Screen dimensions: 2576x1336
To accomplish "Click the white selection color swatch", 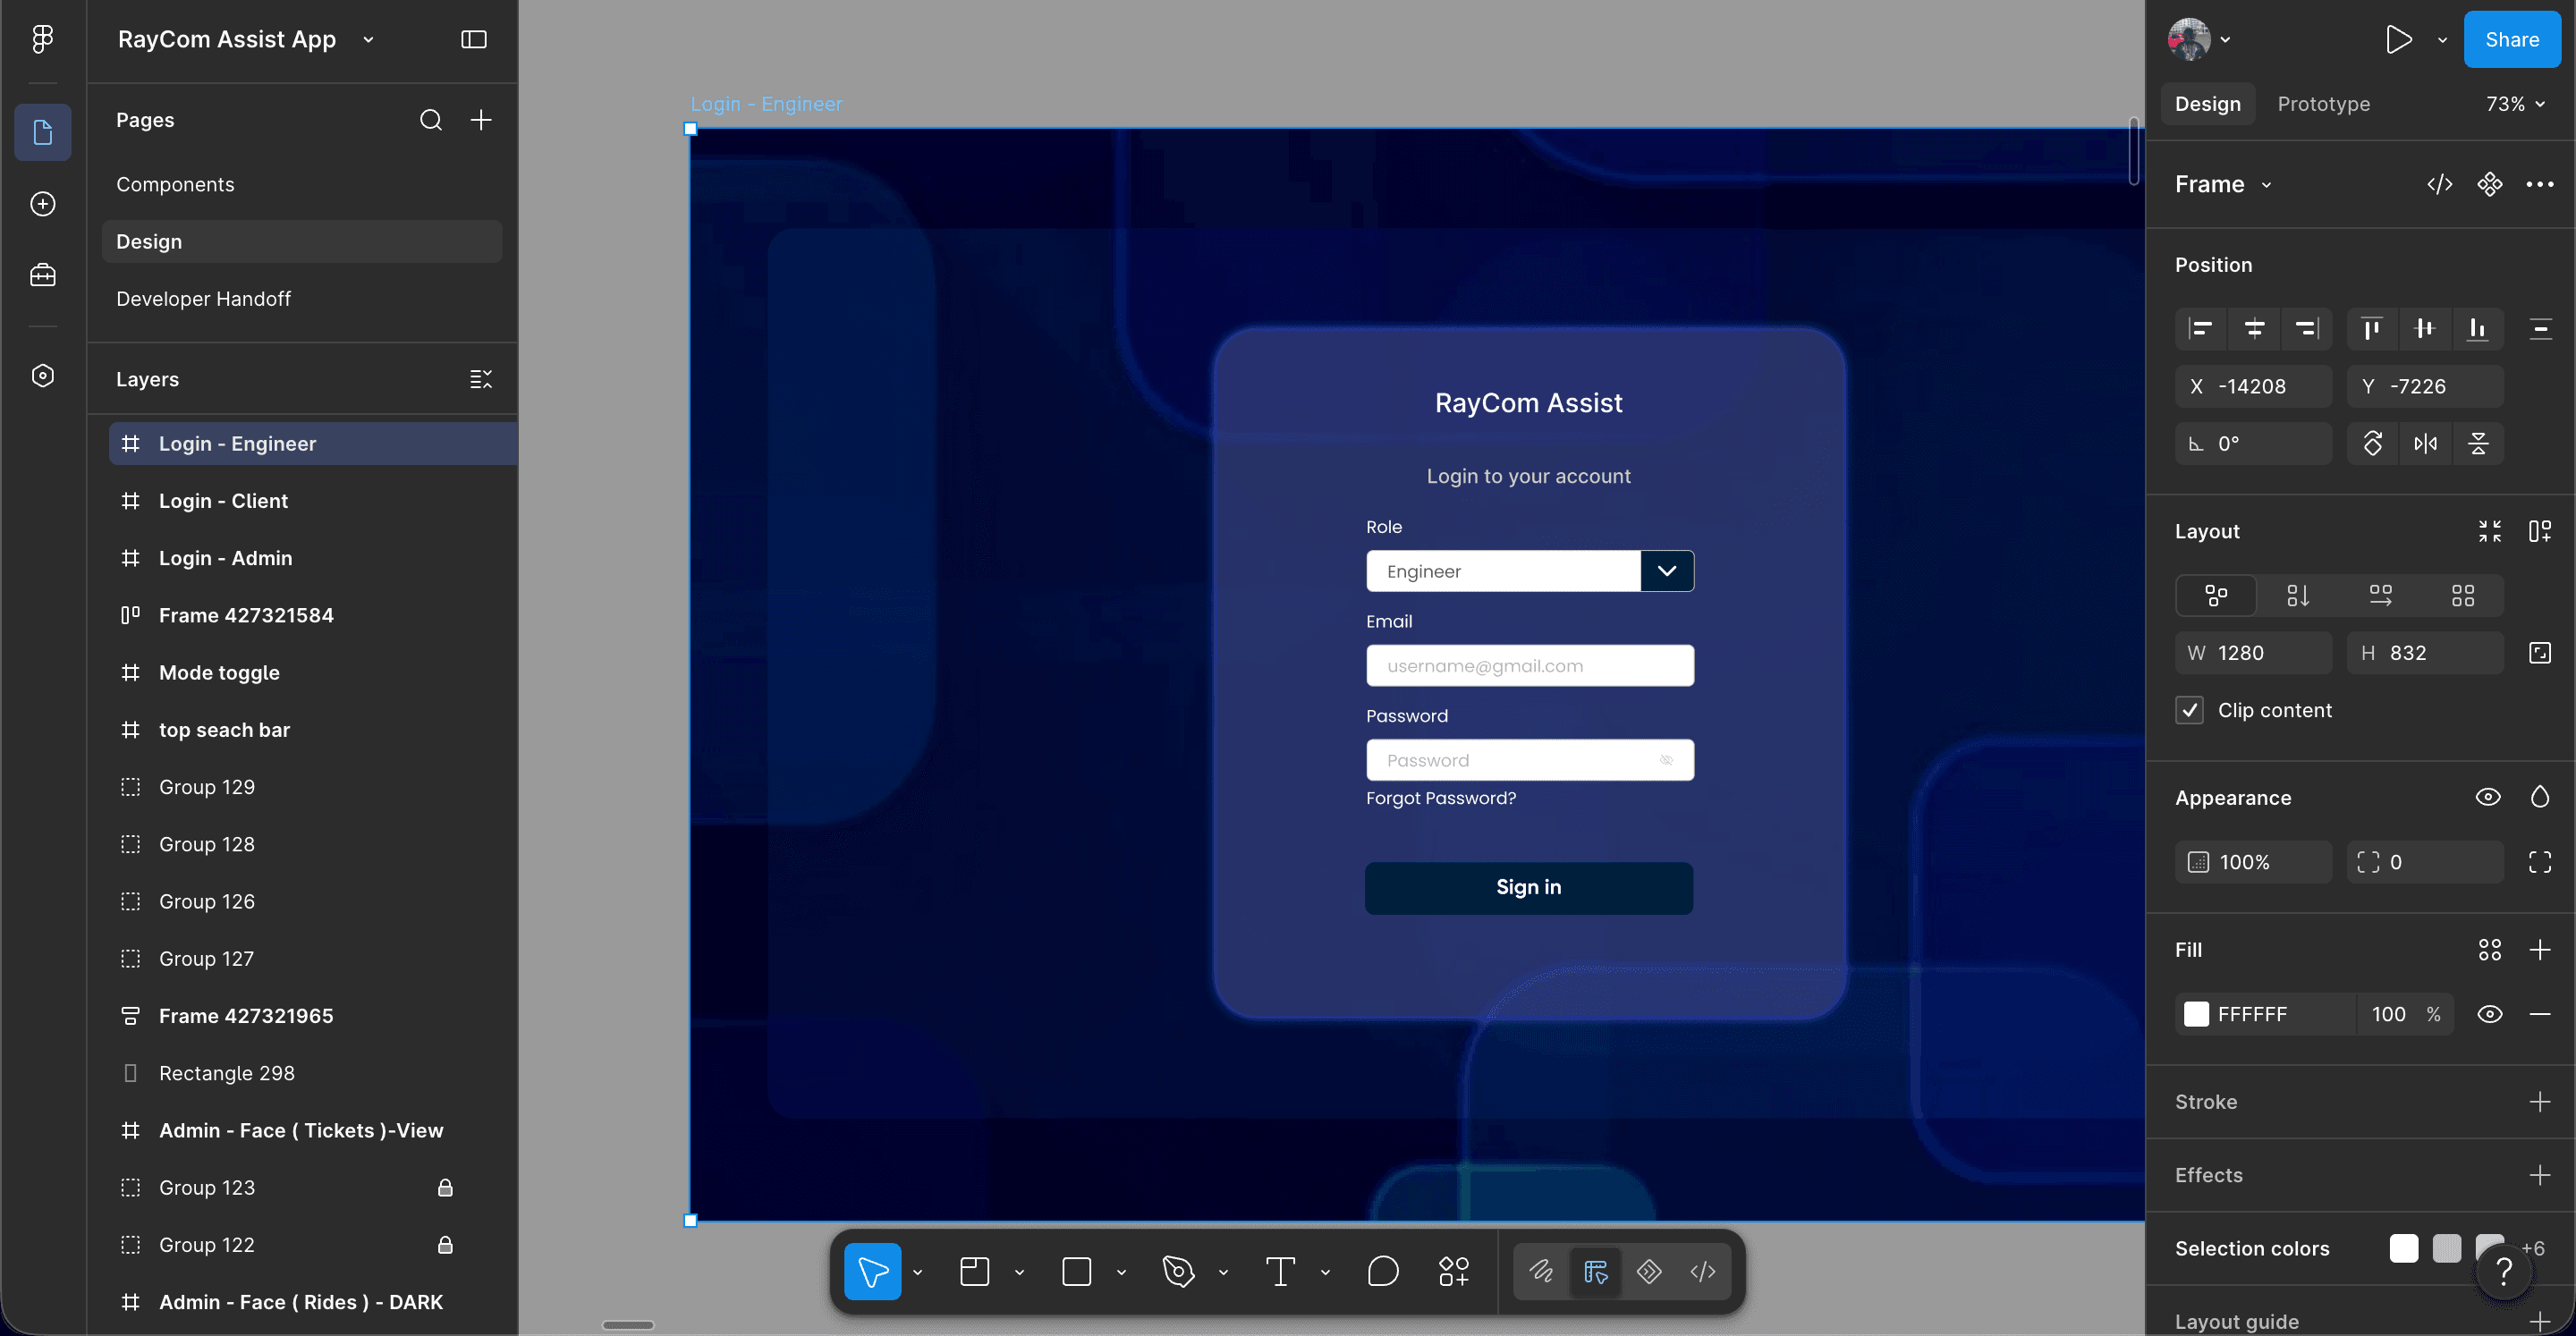I will [2403, 1247].
